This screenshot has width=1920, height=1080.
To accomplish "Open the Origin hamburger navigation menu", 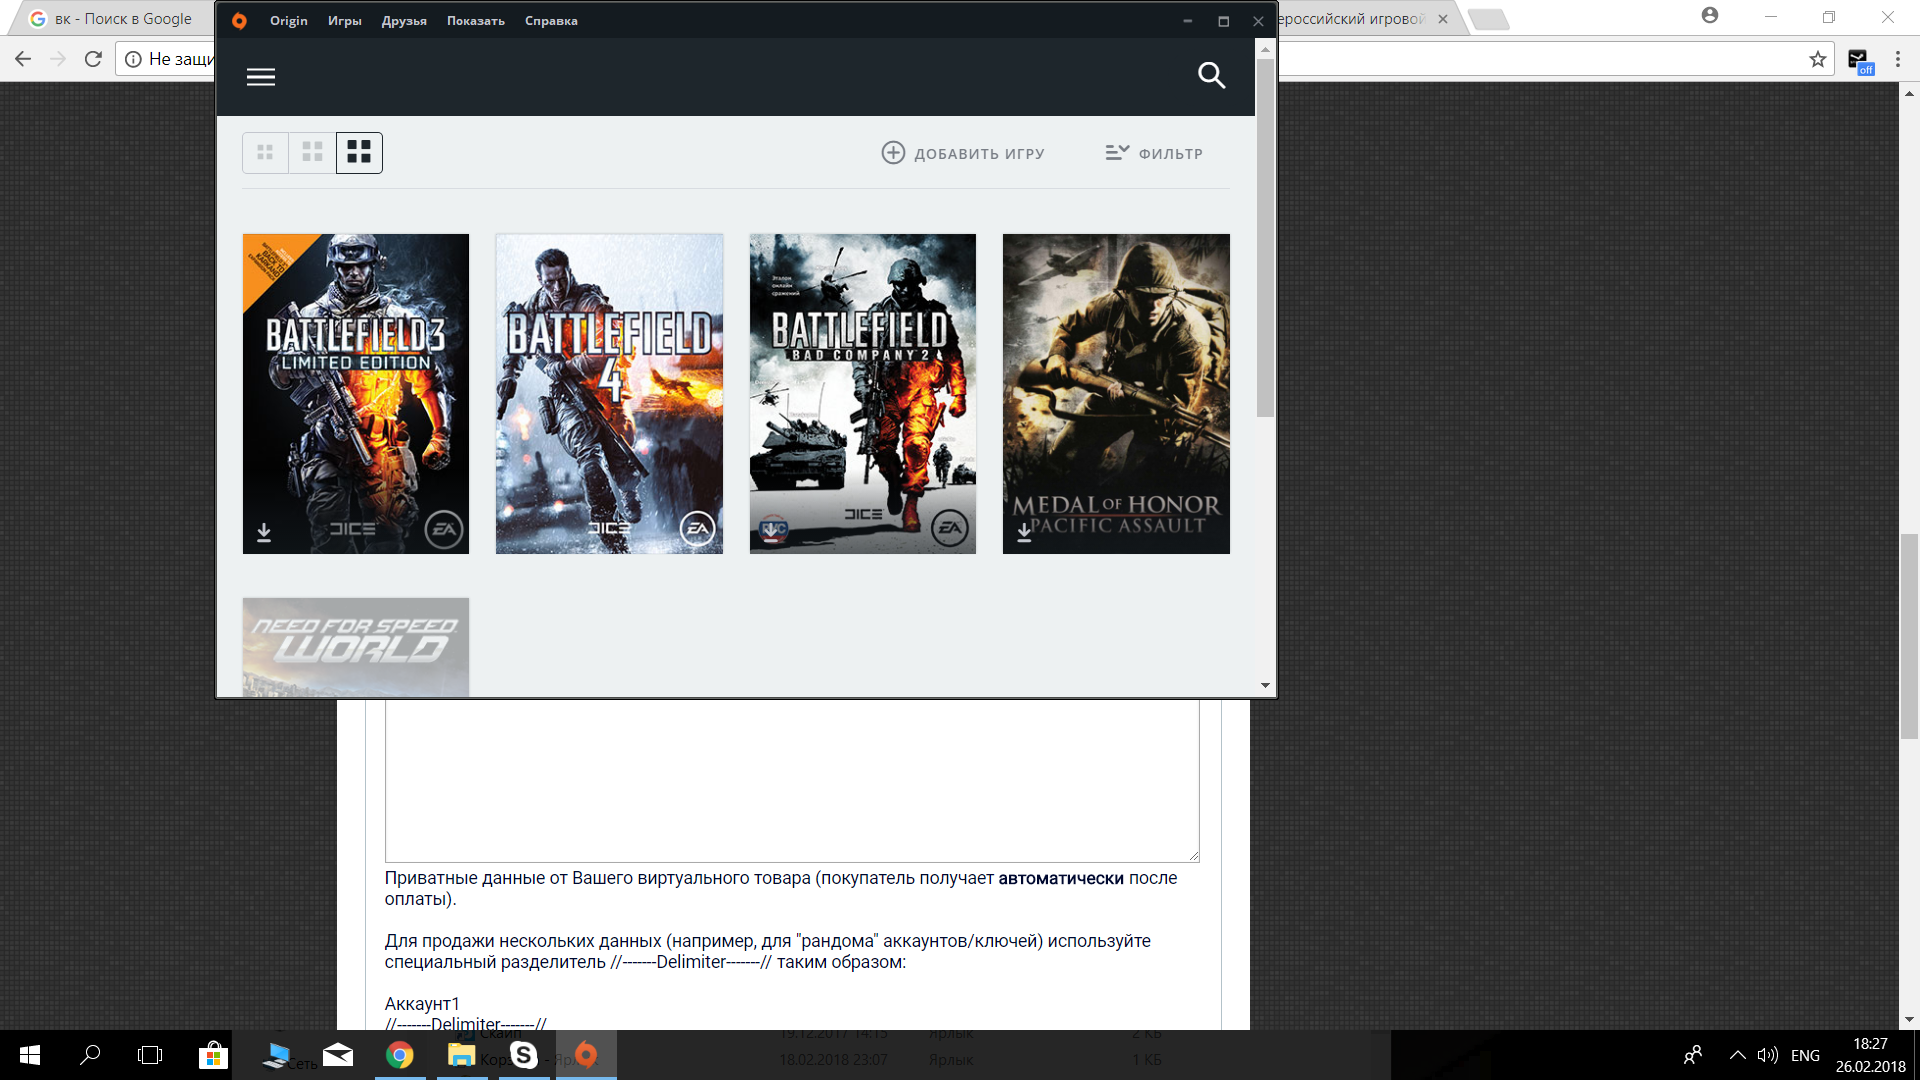I will 261,77.
